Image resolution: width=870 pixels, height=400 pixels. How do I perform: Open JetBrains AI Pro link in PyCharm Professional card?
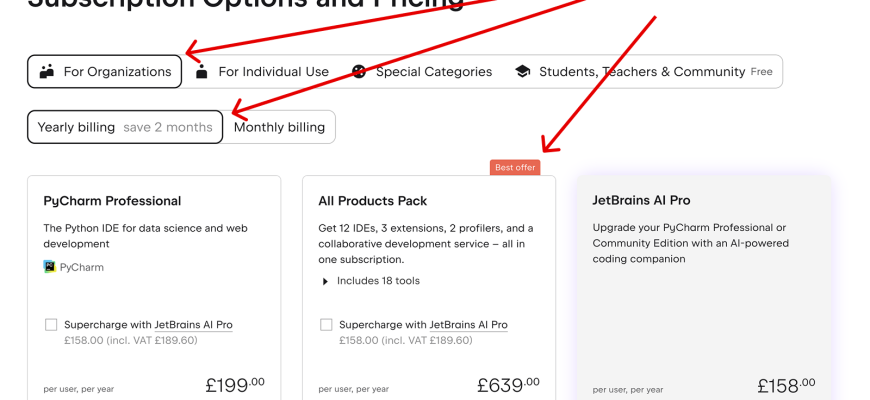(x=193, y=325)
